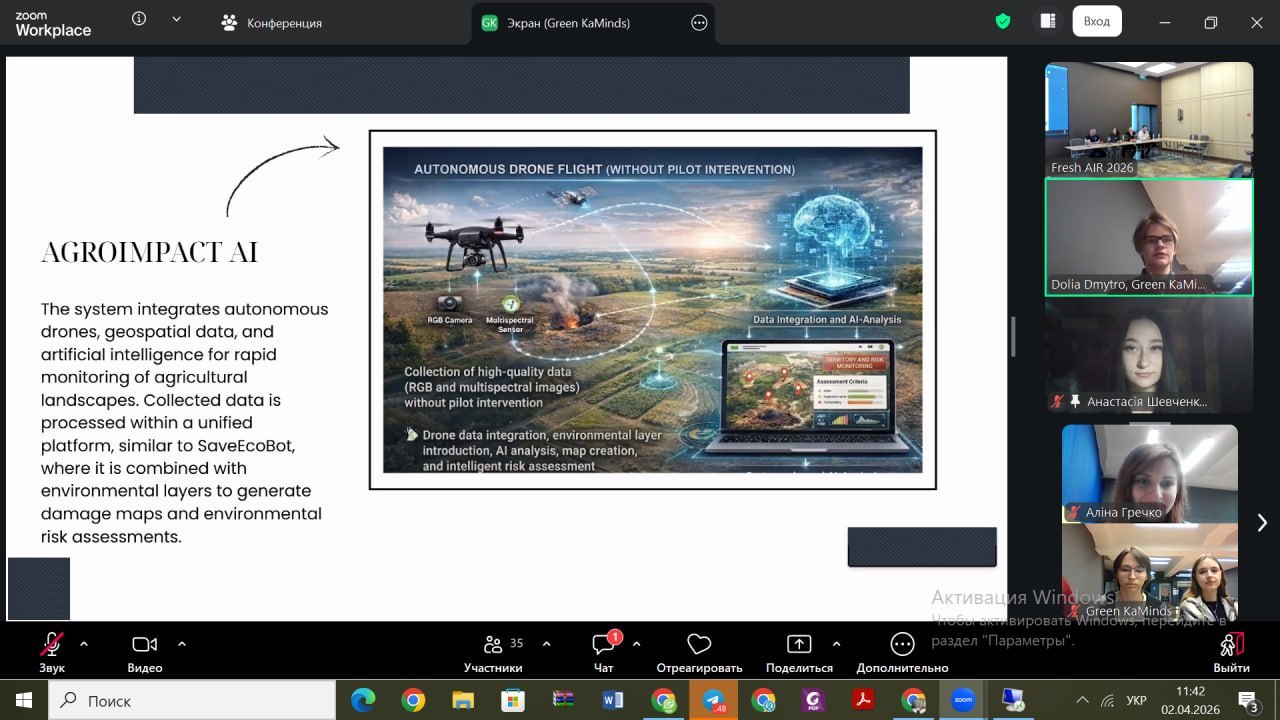
Task: Expand the Share options arrow
Action: tap(836, 644)
